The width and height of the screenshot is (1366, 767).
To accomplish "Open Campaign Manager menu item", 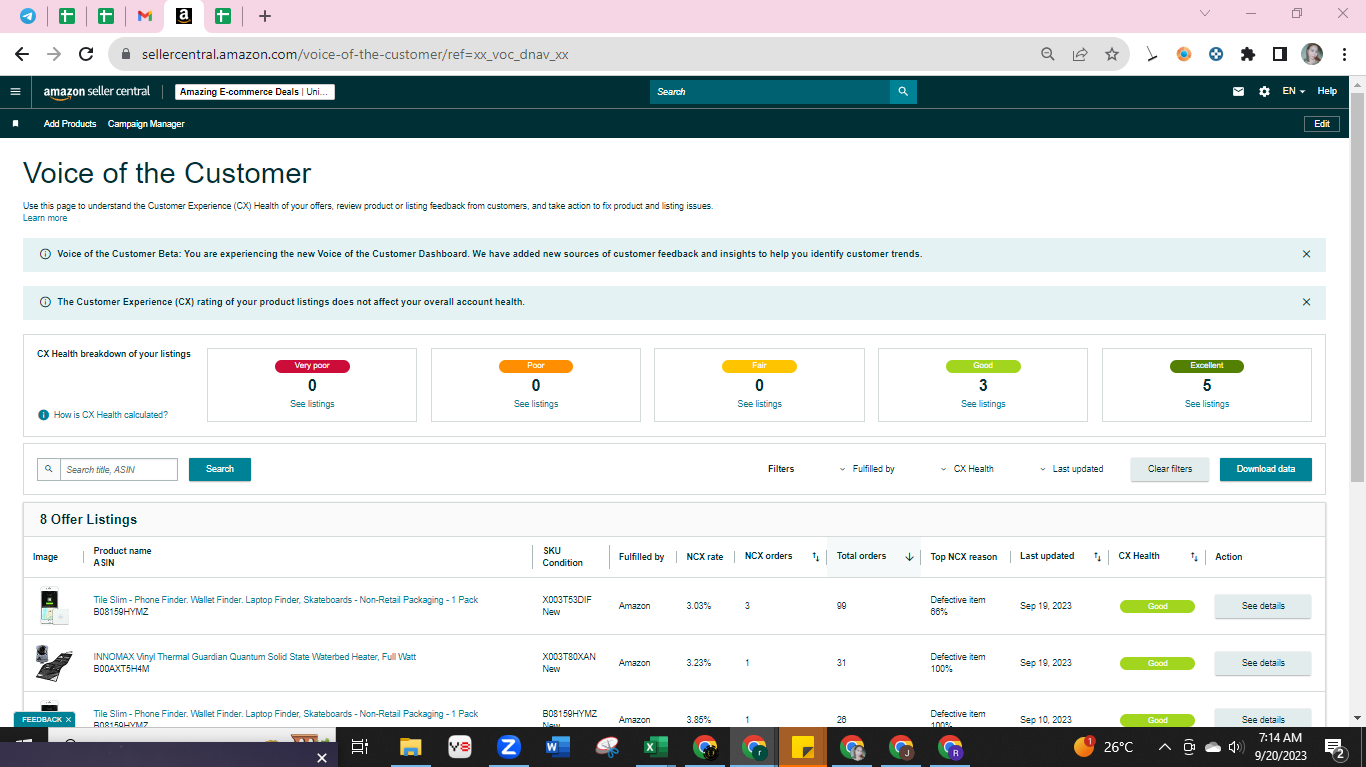I will [146, 124].
